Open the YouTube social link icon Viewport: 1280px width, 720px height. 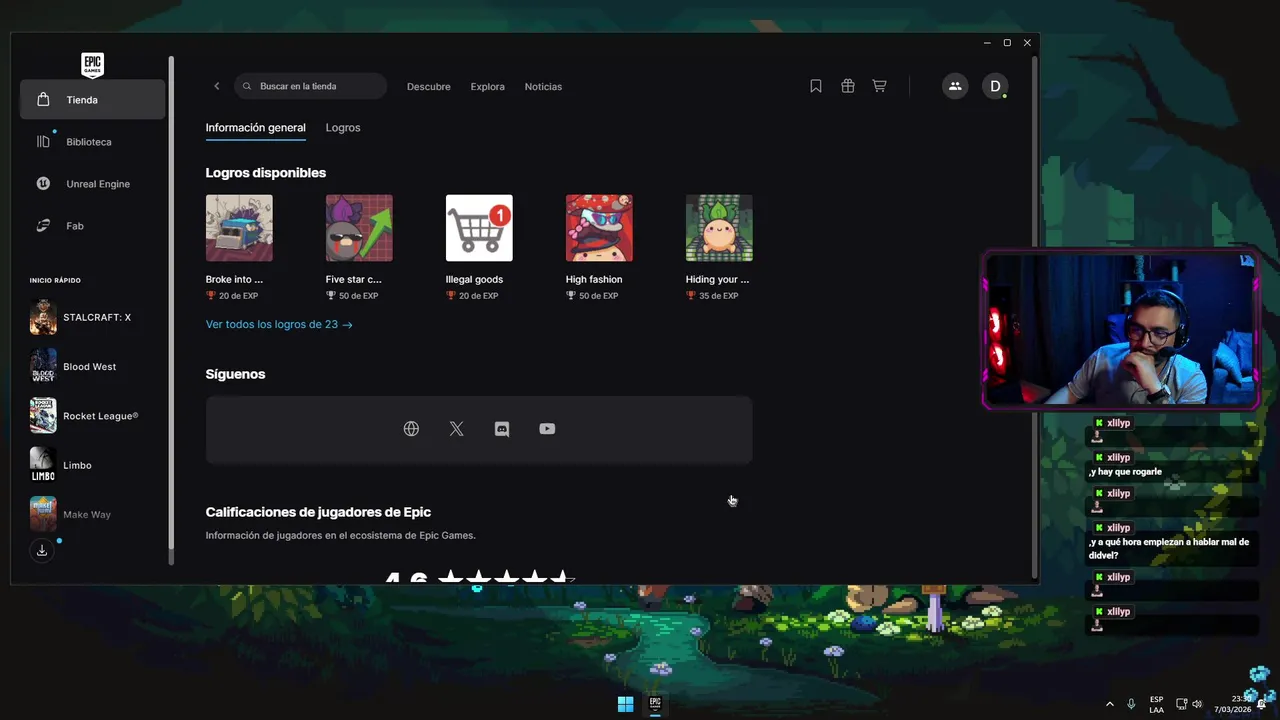point(547,429)
